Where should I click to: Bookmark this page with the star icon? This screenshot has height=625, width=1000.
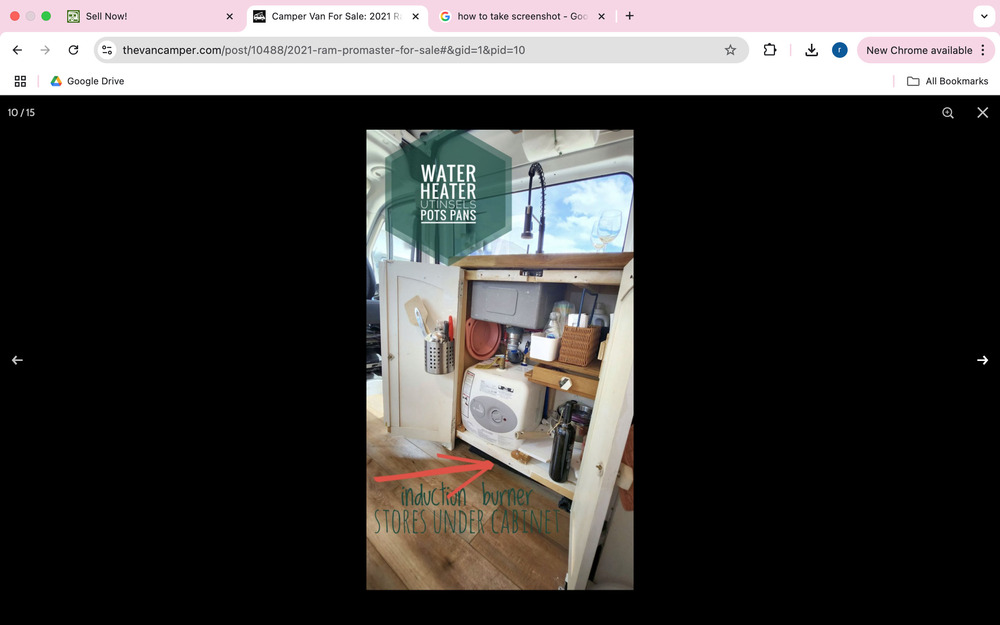click(730, 50)
